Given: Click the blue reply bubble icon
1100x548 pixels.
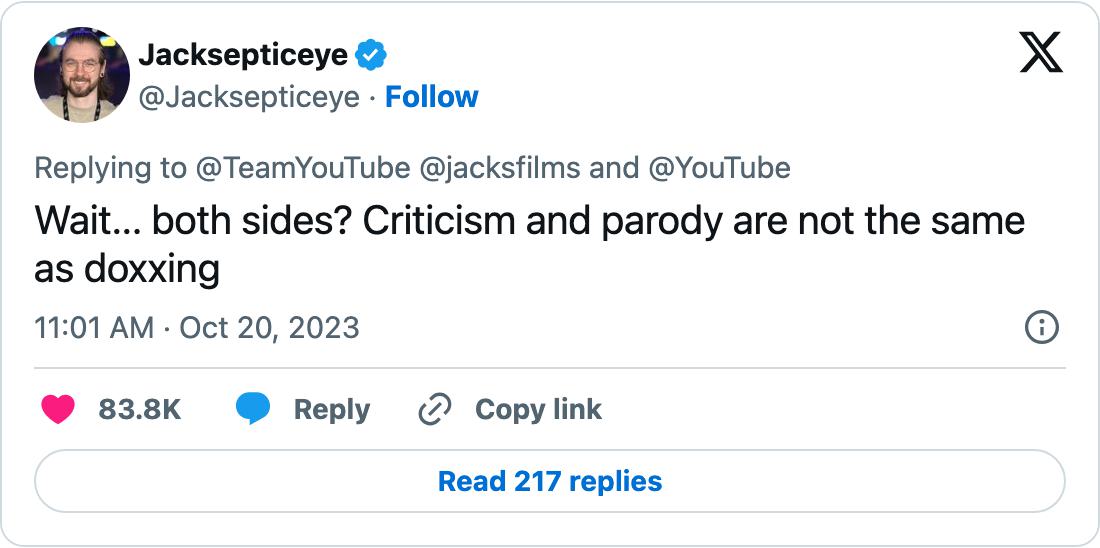Looking at the screenshot, I should 252,409.
